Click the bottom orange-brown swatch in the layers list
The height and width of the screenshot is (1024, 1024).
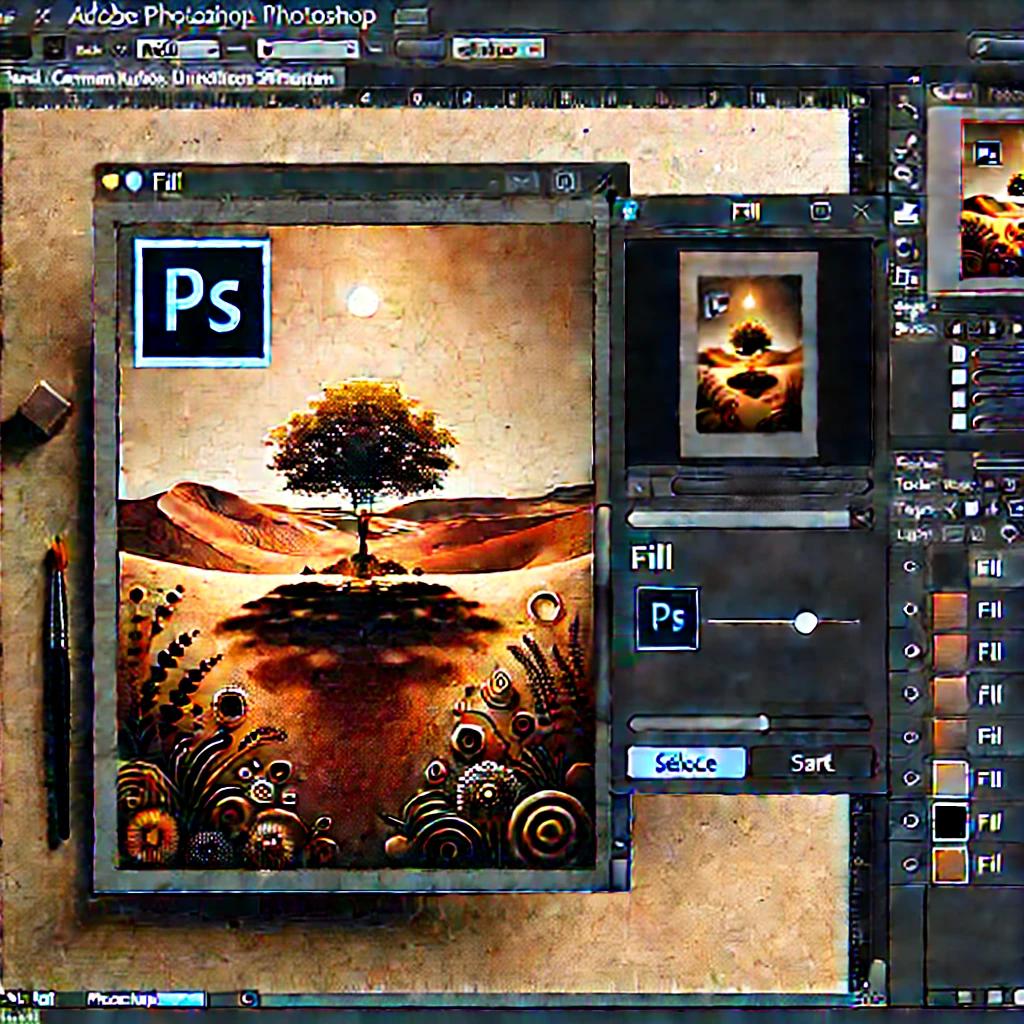(950, 865)
